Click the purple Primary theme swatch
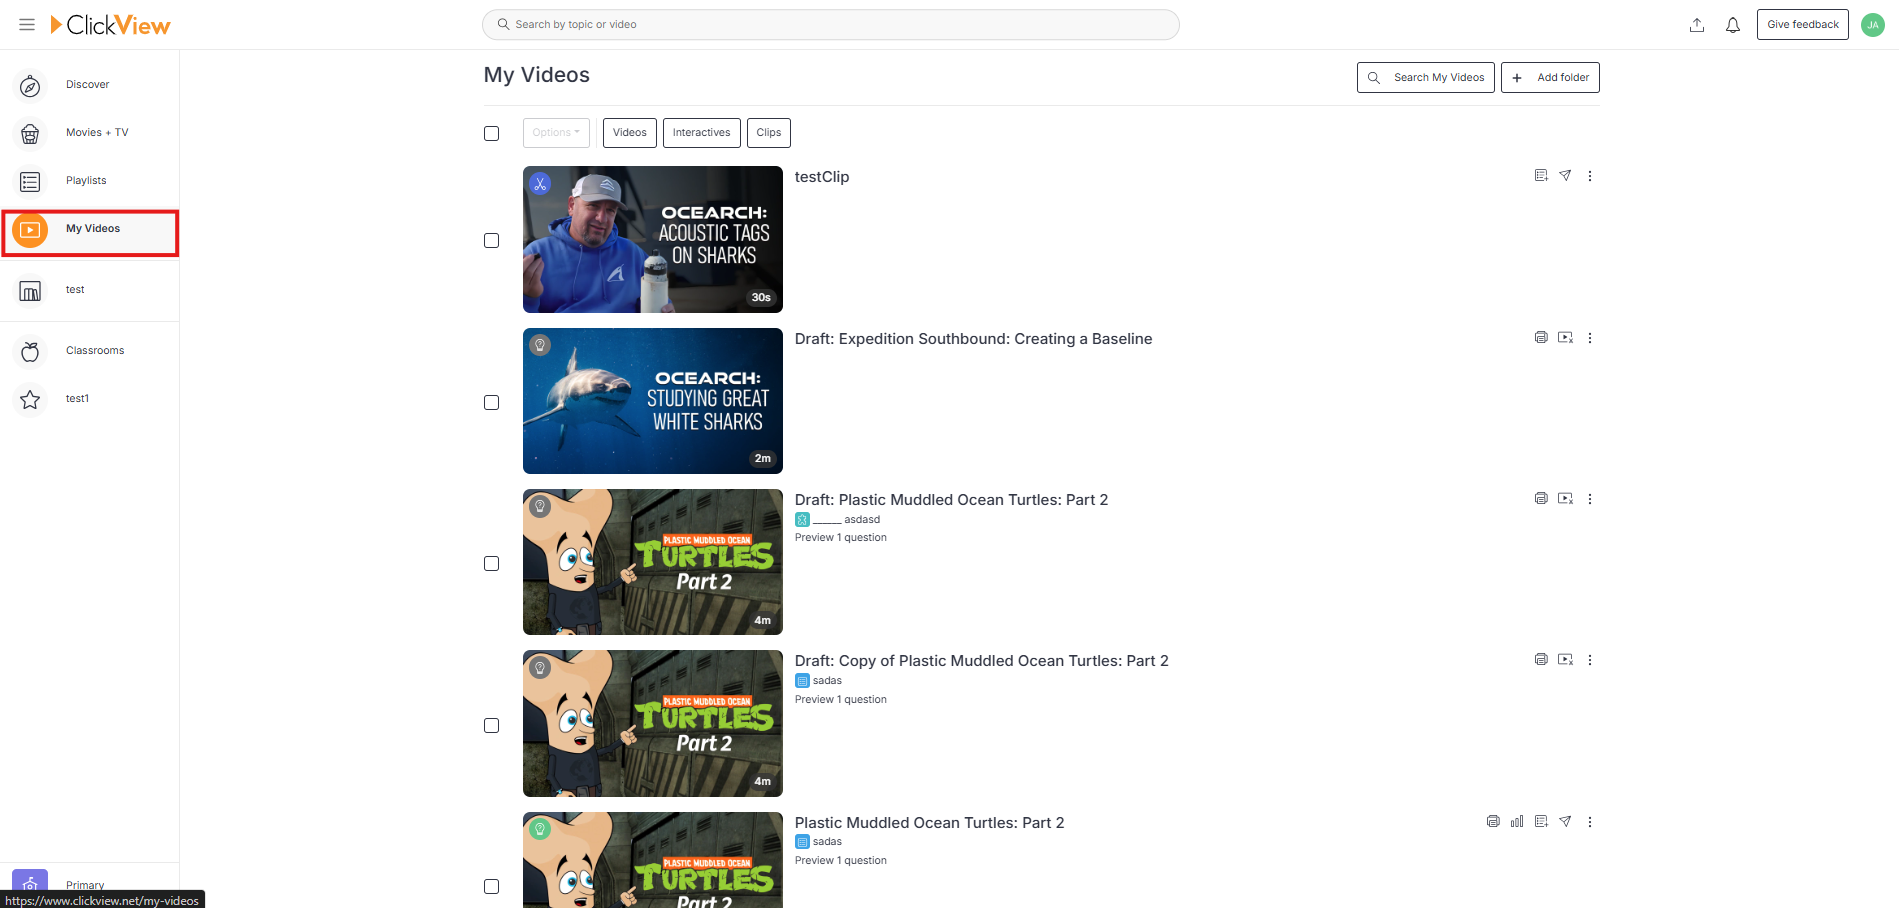This screenshot has width=1899, height=908. 29,882
